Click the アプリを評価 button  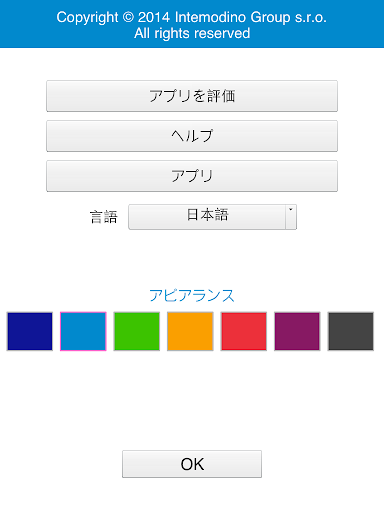pyautogui.click(x=192, y=96)
